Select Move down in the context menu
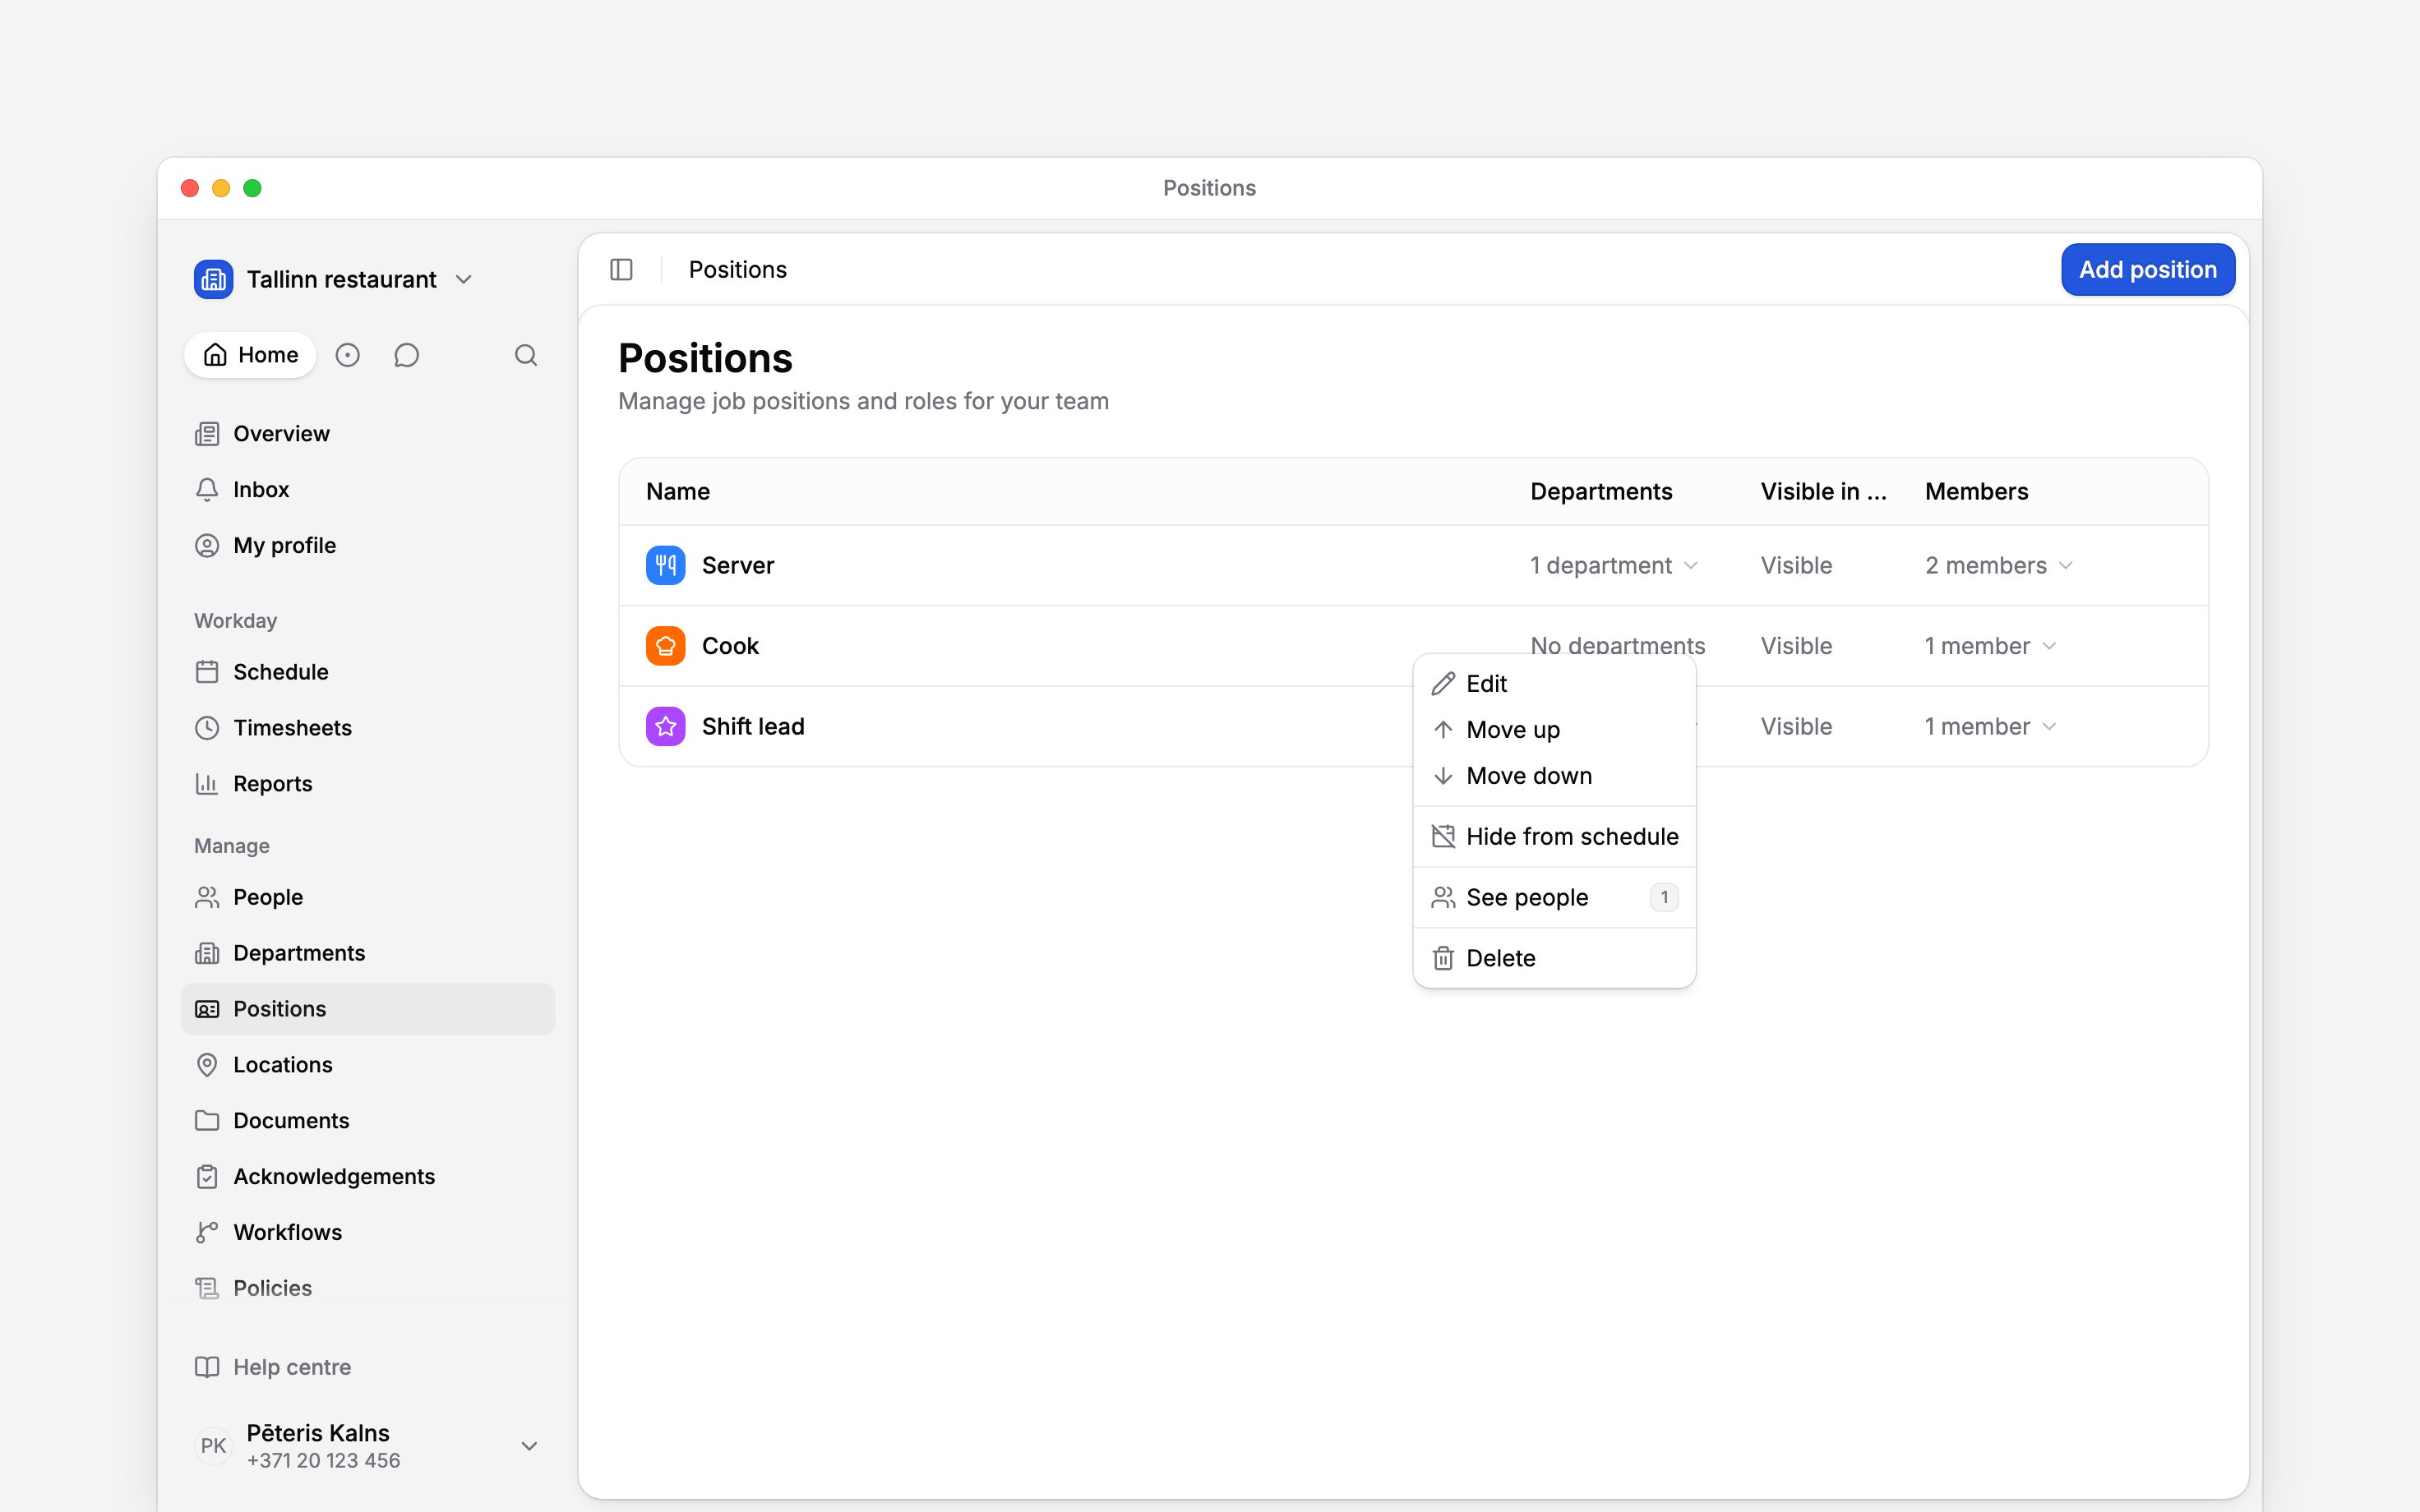The height and width of the screenshot is (1512, 2420). point(1554,776)
